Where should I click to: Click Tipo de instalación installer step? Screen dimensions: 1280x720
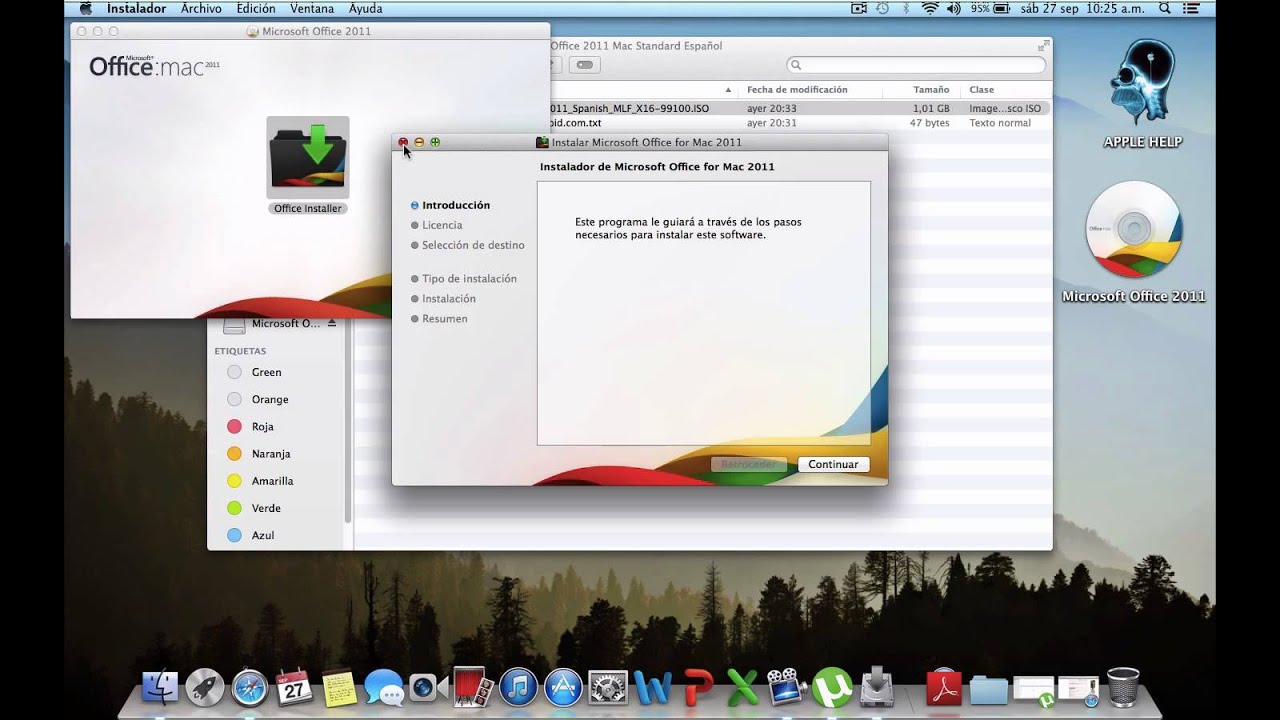pyautogui.click(x=469, y=279)
